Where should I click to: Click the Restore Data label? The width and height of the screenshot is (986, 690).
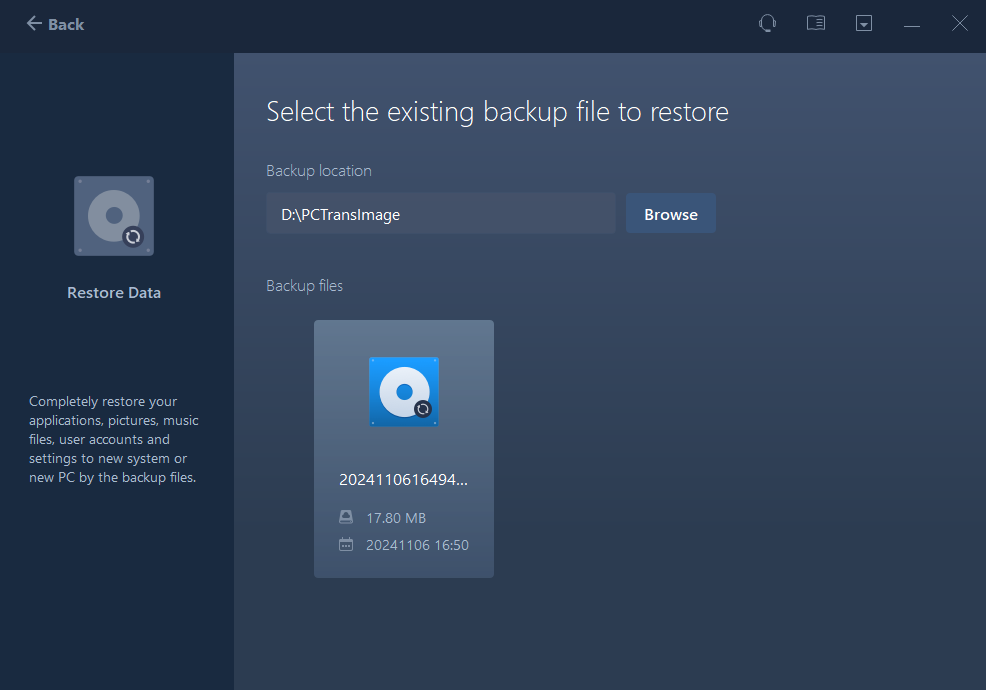pos(114,292)
